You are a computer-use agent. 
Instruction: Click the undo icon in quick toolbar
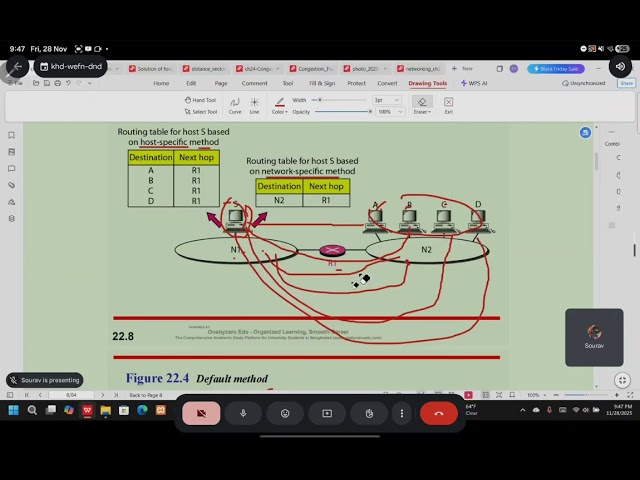point(68,83)
